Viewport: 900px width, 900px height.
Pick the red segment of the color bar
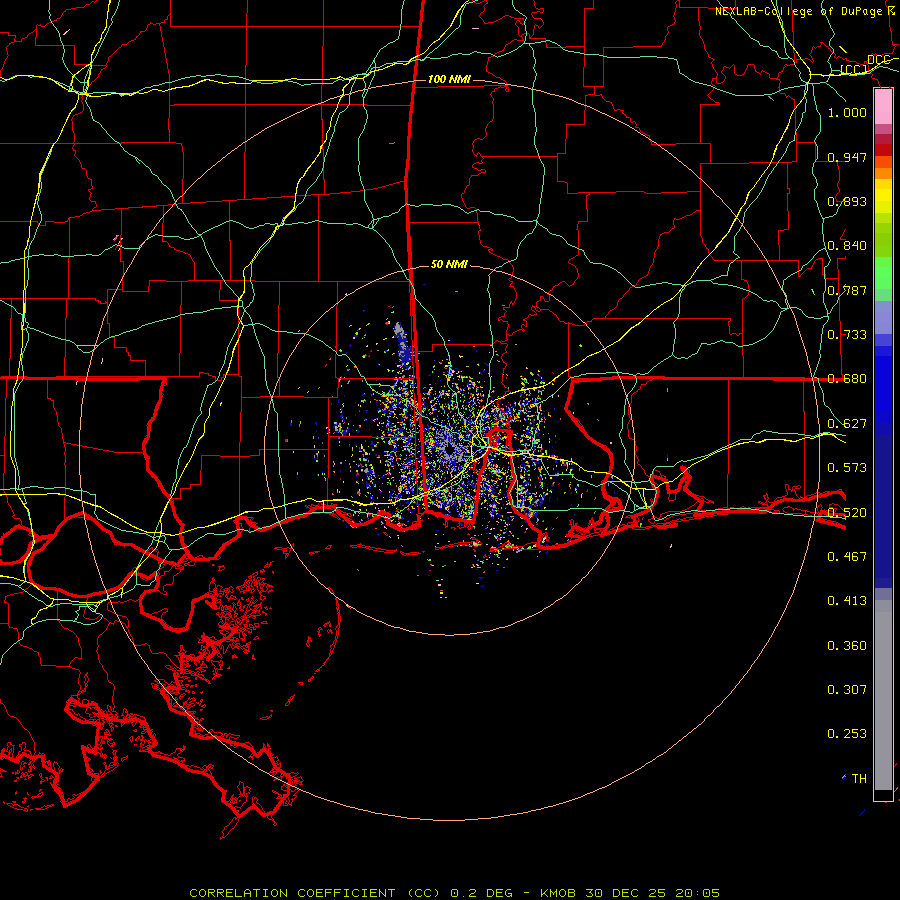883,150
